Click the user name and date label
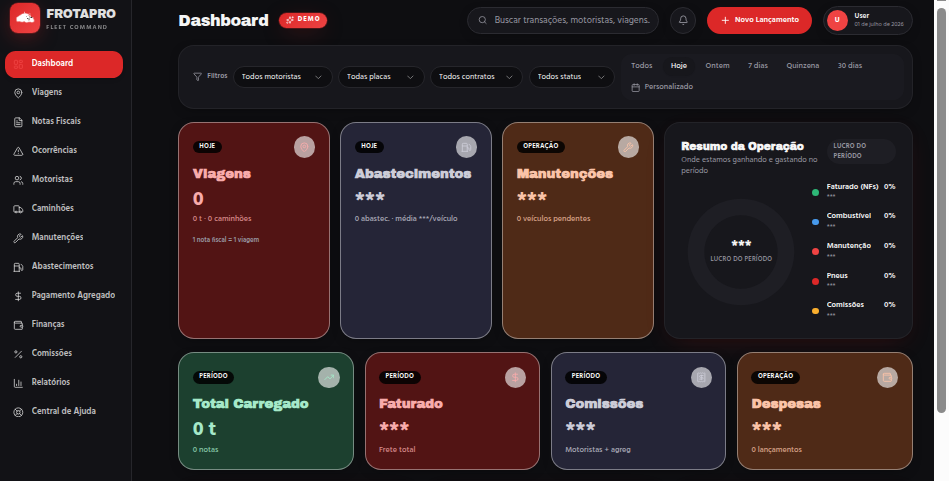 pyautogui.click(x=879, y=20)
